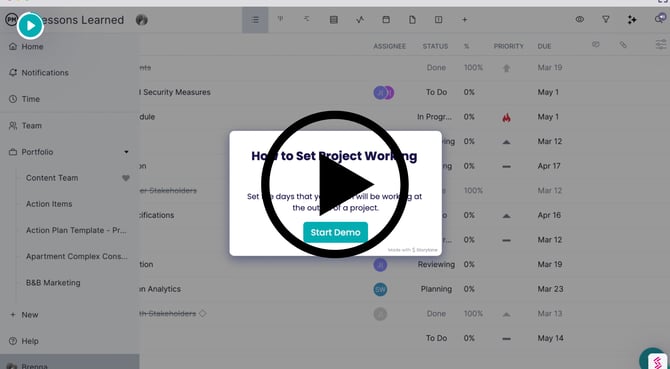Toggle favorite heart on Content Team
The height and width of the screenshot is (369, 670).
(x=126, y=178)
